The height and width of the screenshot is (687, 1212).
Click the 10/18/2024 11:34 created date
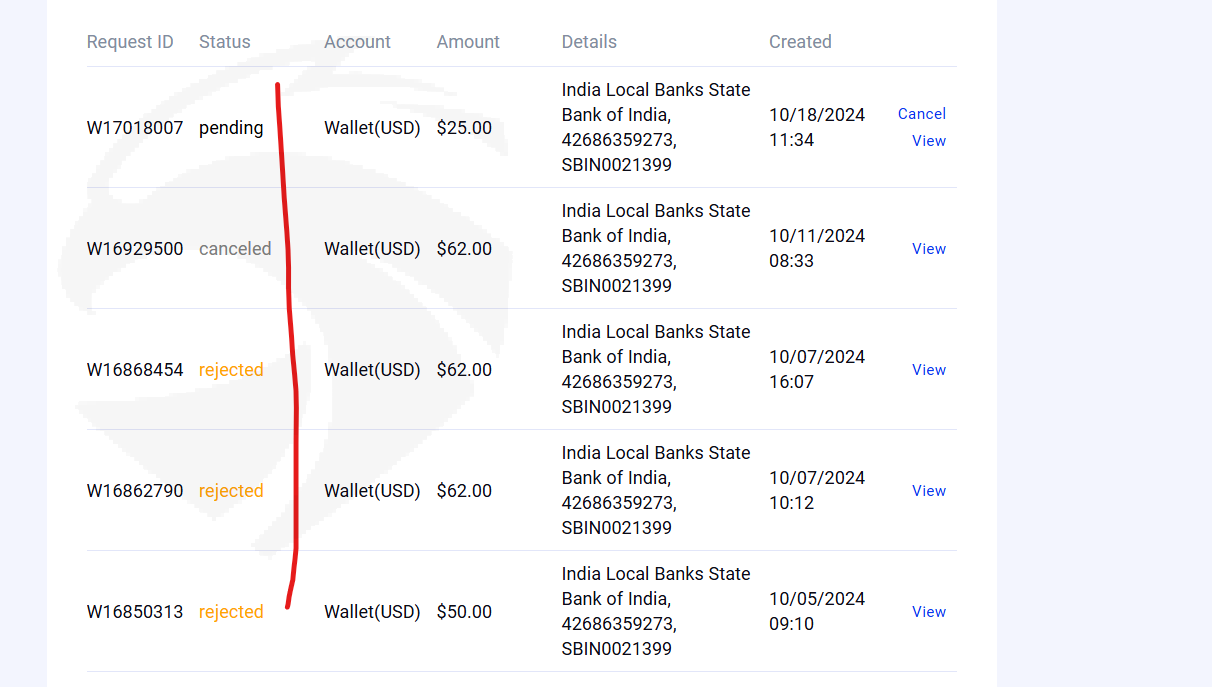pyautogui.click(x=816, y=127)
